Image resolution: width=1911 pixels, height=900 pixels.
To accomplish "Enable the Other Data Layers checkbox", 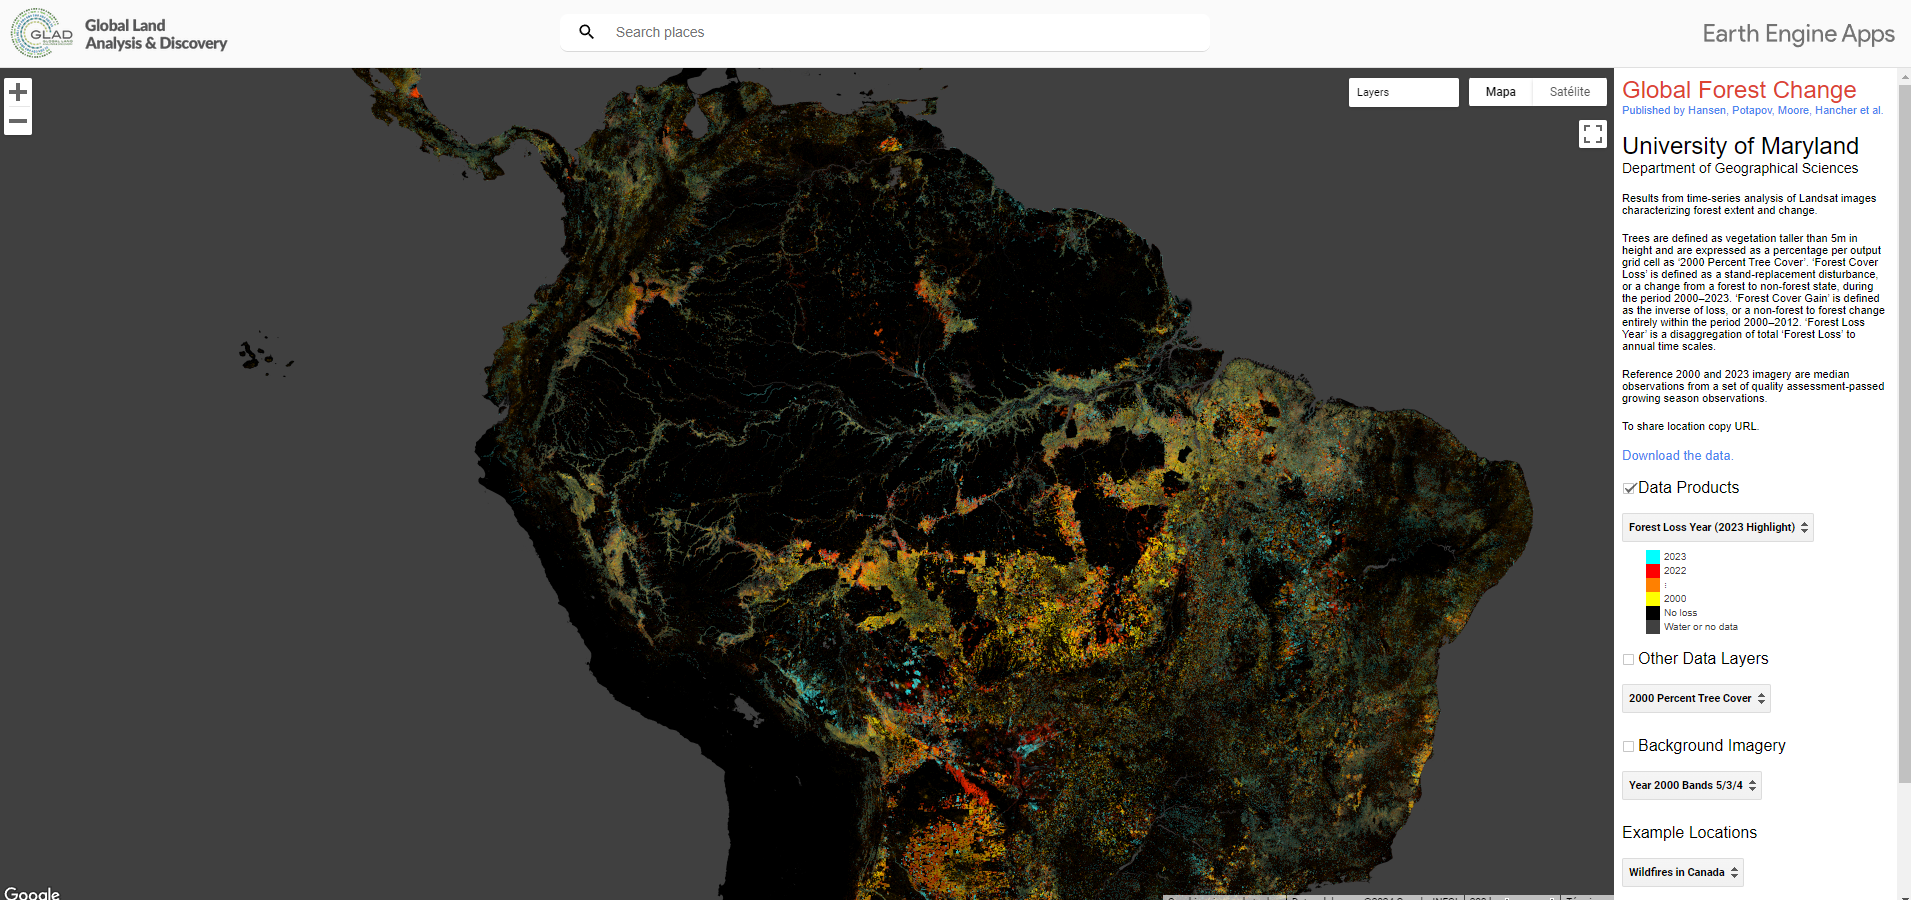I will (x=1629, y=659).
